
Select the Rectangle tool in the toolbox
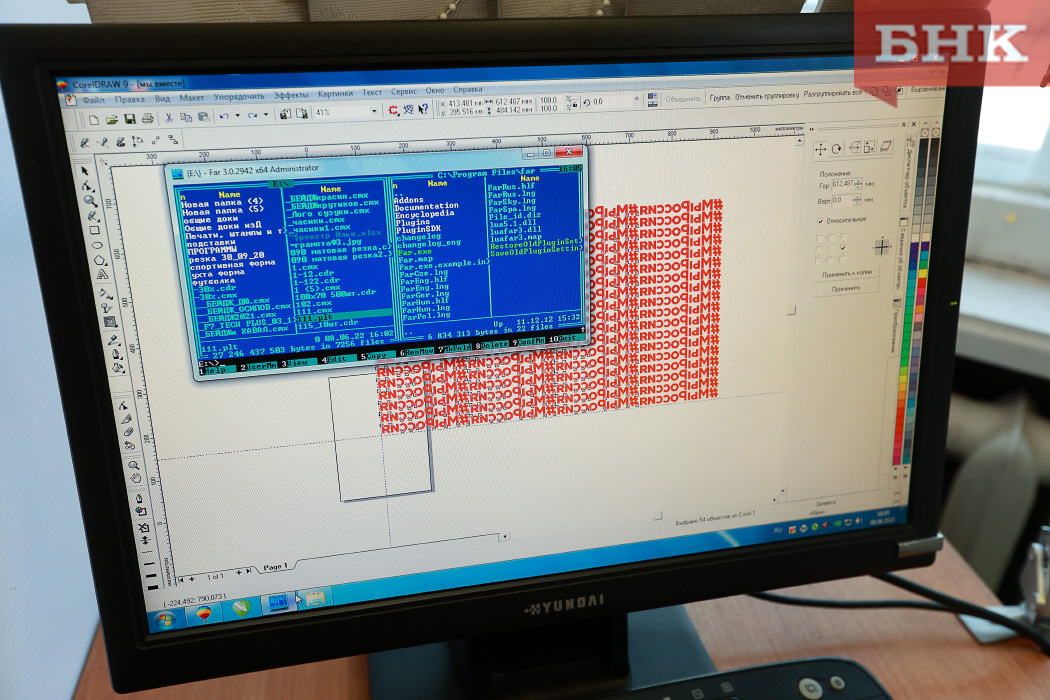coord(95,230)
